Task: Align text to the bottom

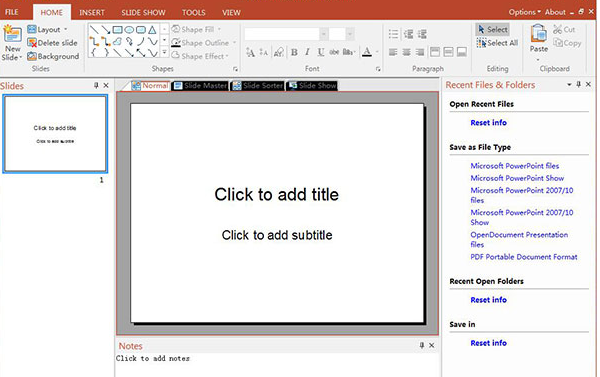Action: point(461,52)
